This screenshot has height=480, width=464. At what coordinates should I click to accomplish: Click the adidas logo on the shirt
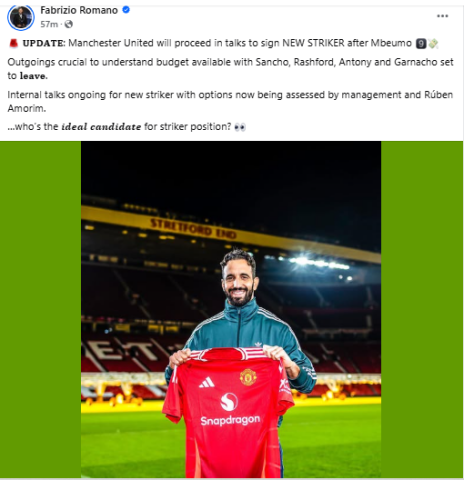tap(207, 382)
